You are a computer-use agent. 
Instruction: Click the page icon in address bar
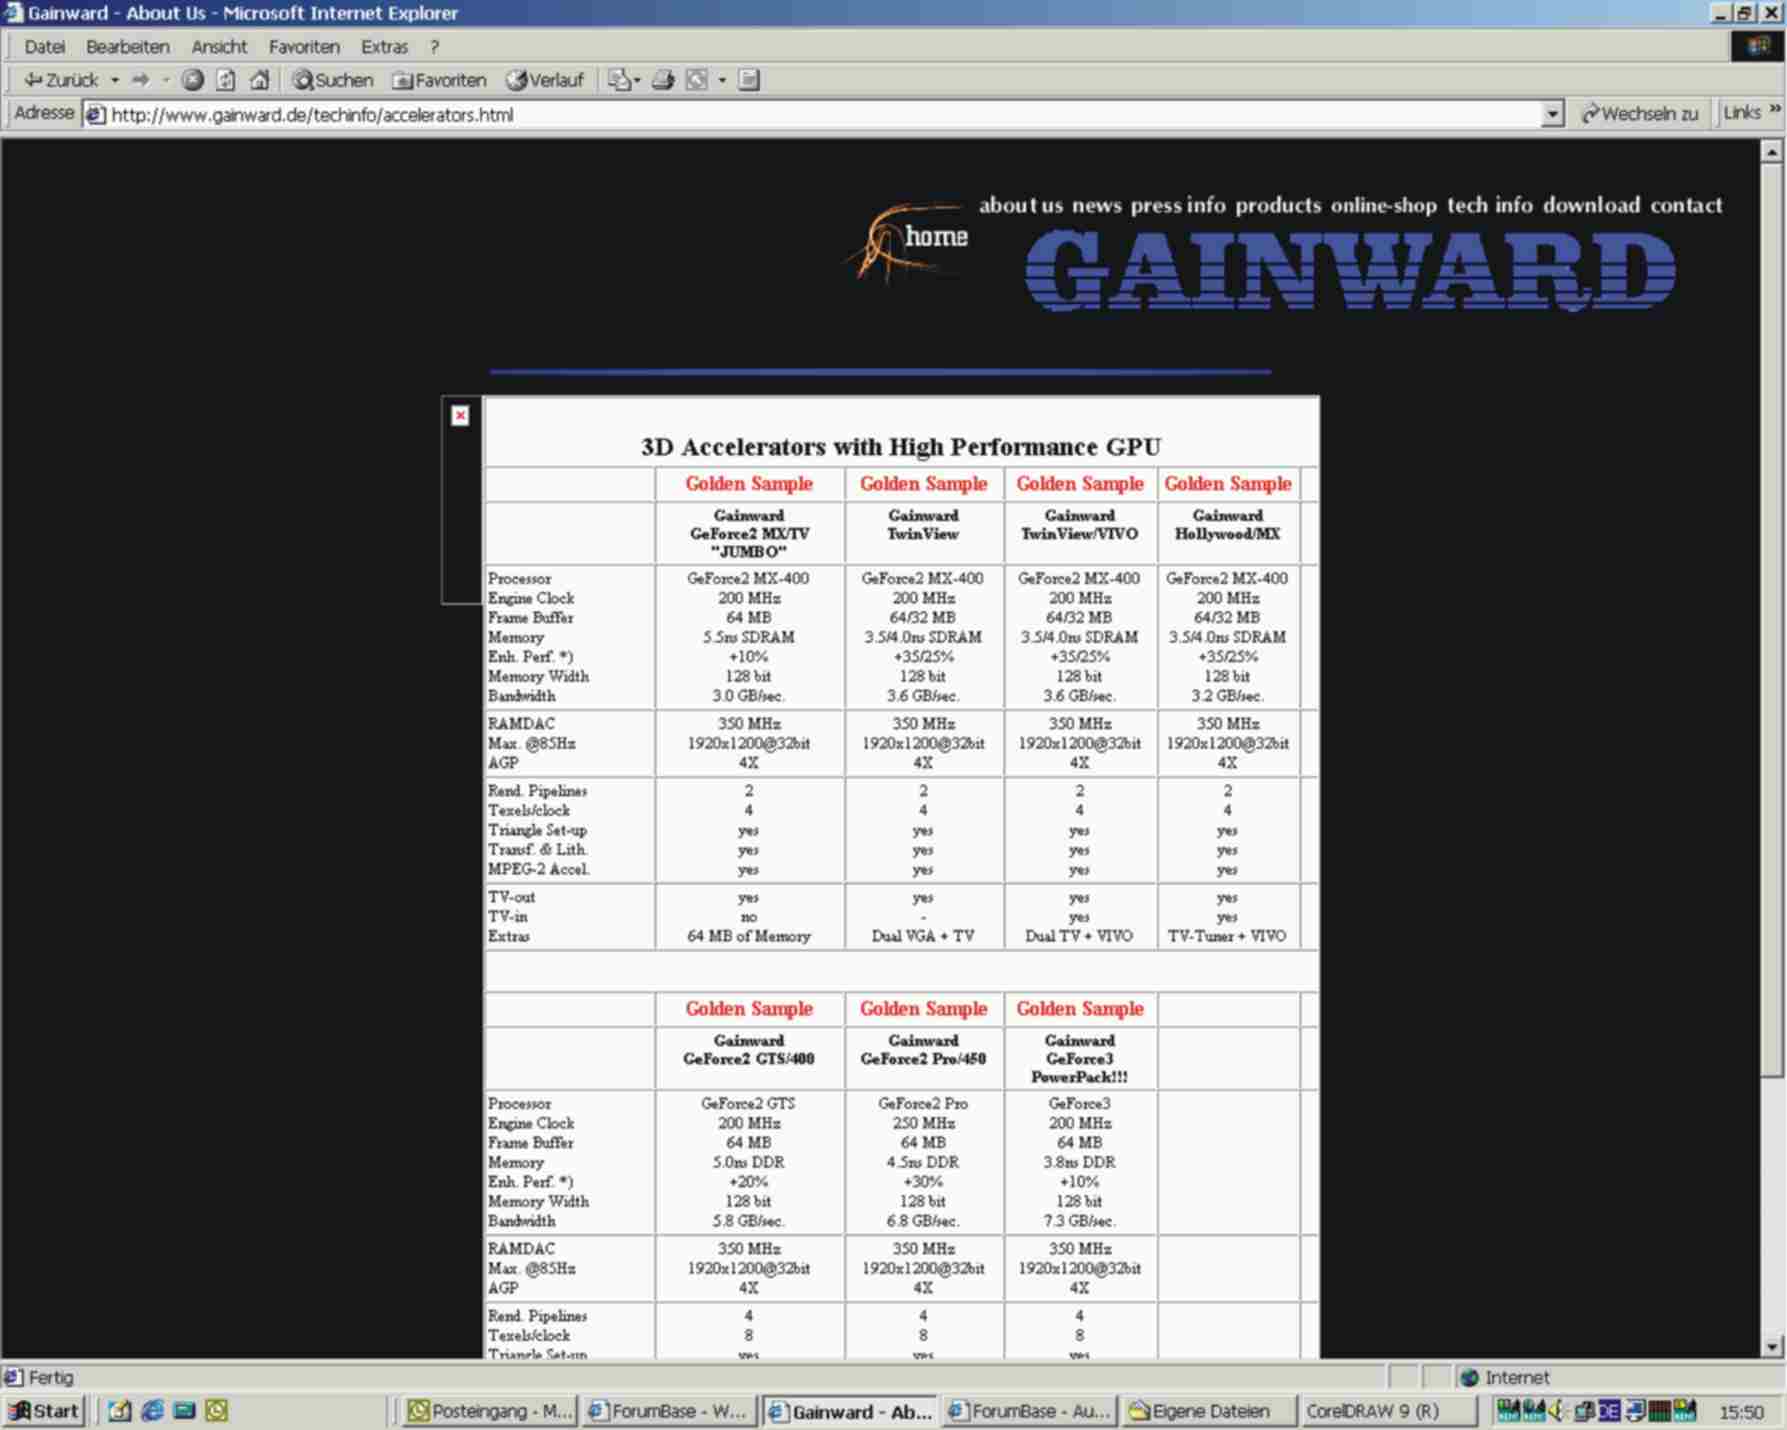pos(96,115)
